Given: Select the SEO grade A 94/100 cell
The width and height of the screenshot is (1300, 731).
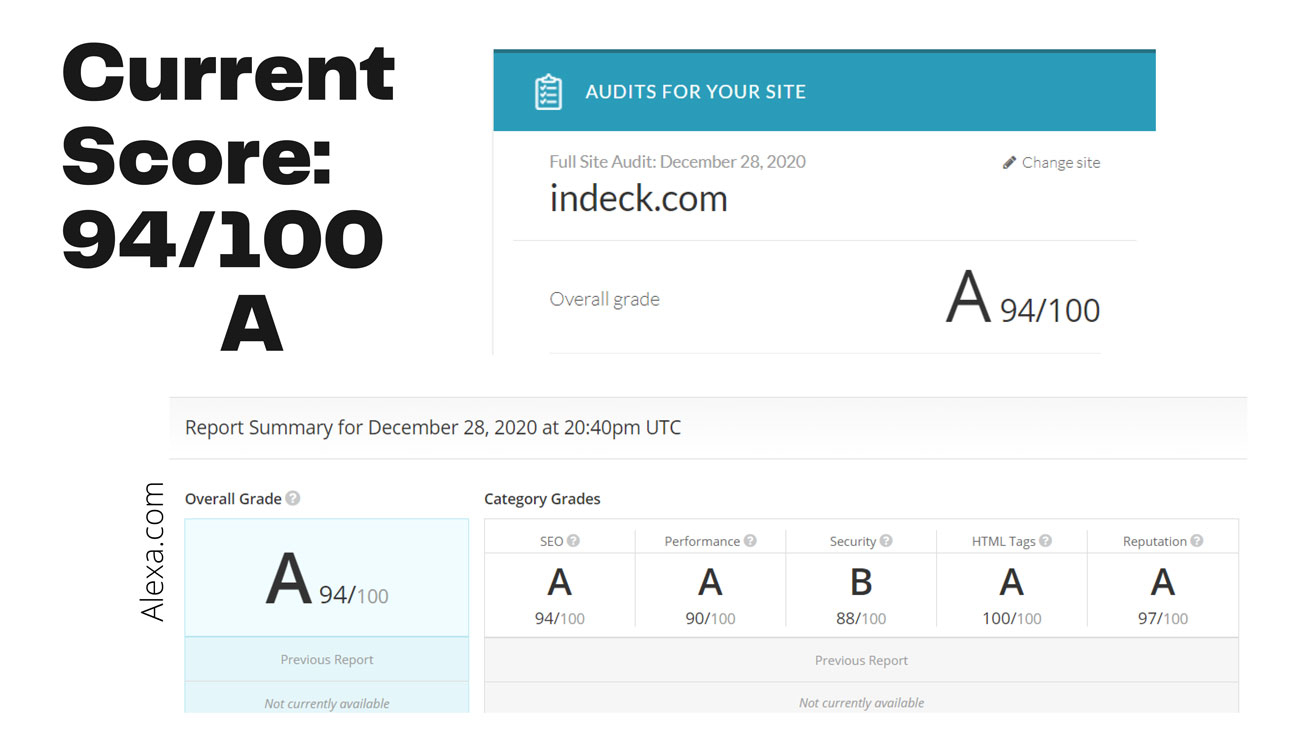Looking at the screenshot, I should [560, 595].
